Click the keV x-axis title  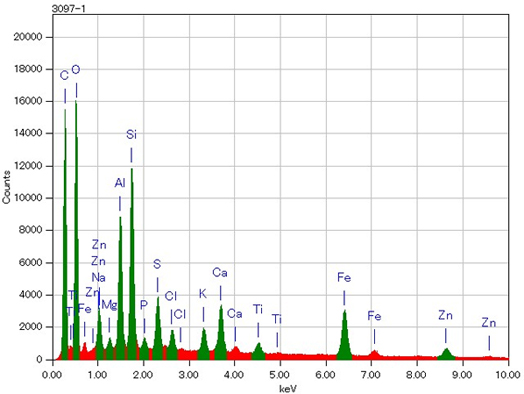click(x=288, y=389)
